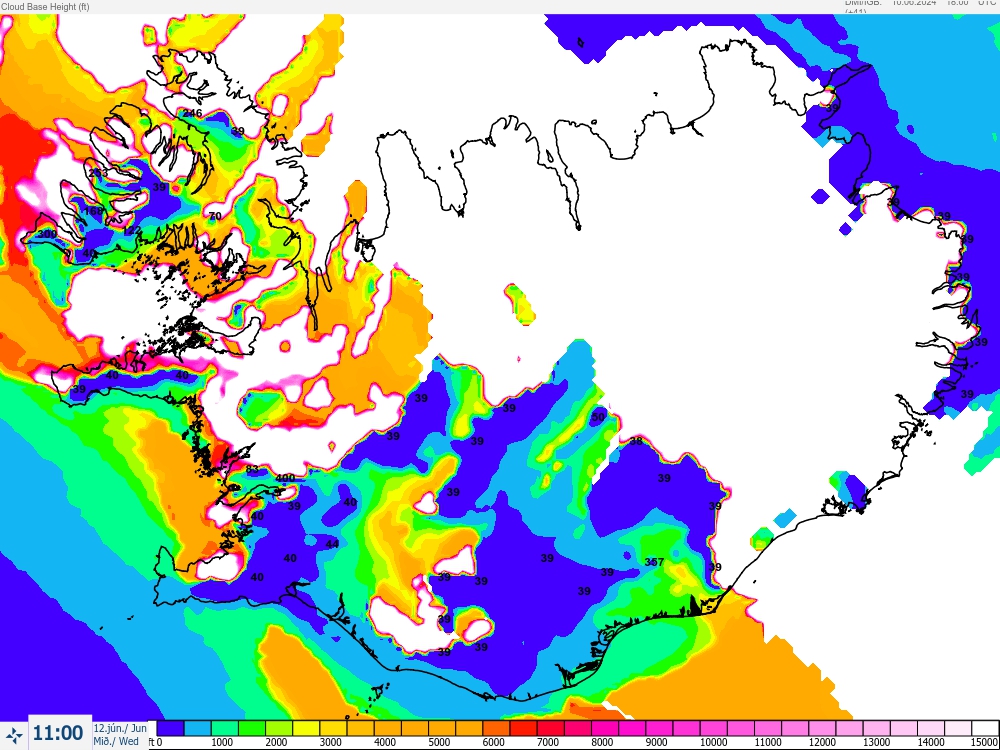This screenshot has width=1000, height=750.
Task: Click the 38 value on the map
Action: (x=636, y=441)
